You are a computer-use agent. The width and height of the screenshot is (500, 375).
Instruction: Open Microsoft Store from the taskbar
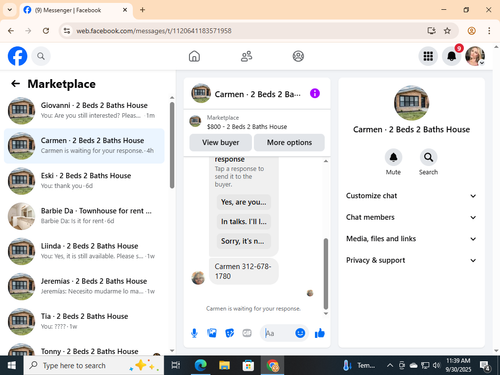248,365
